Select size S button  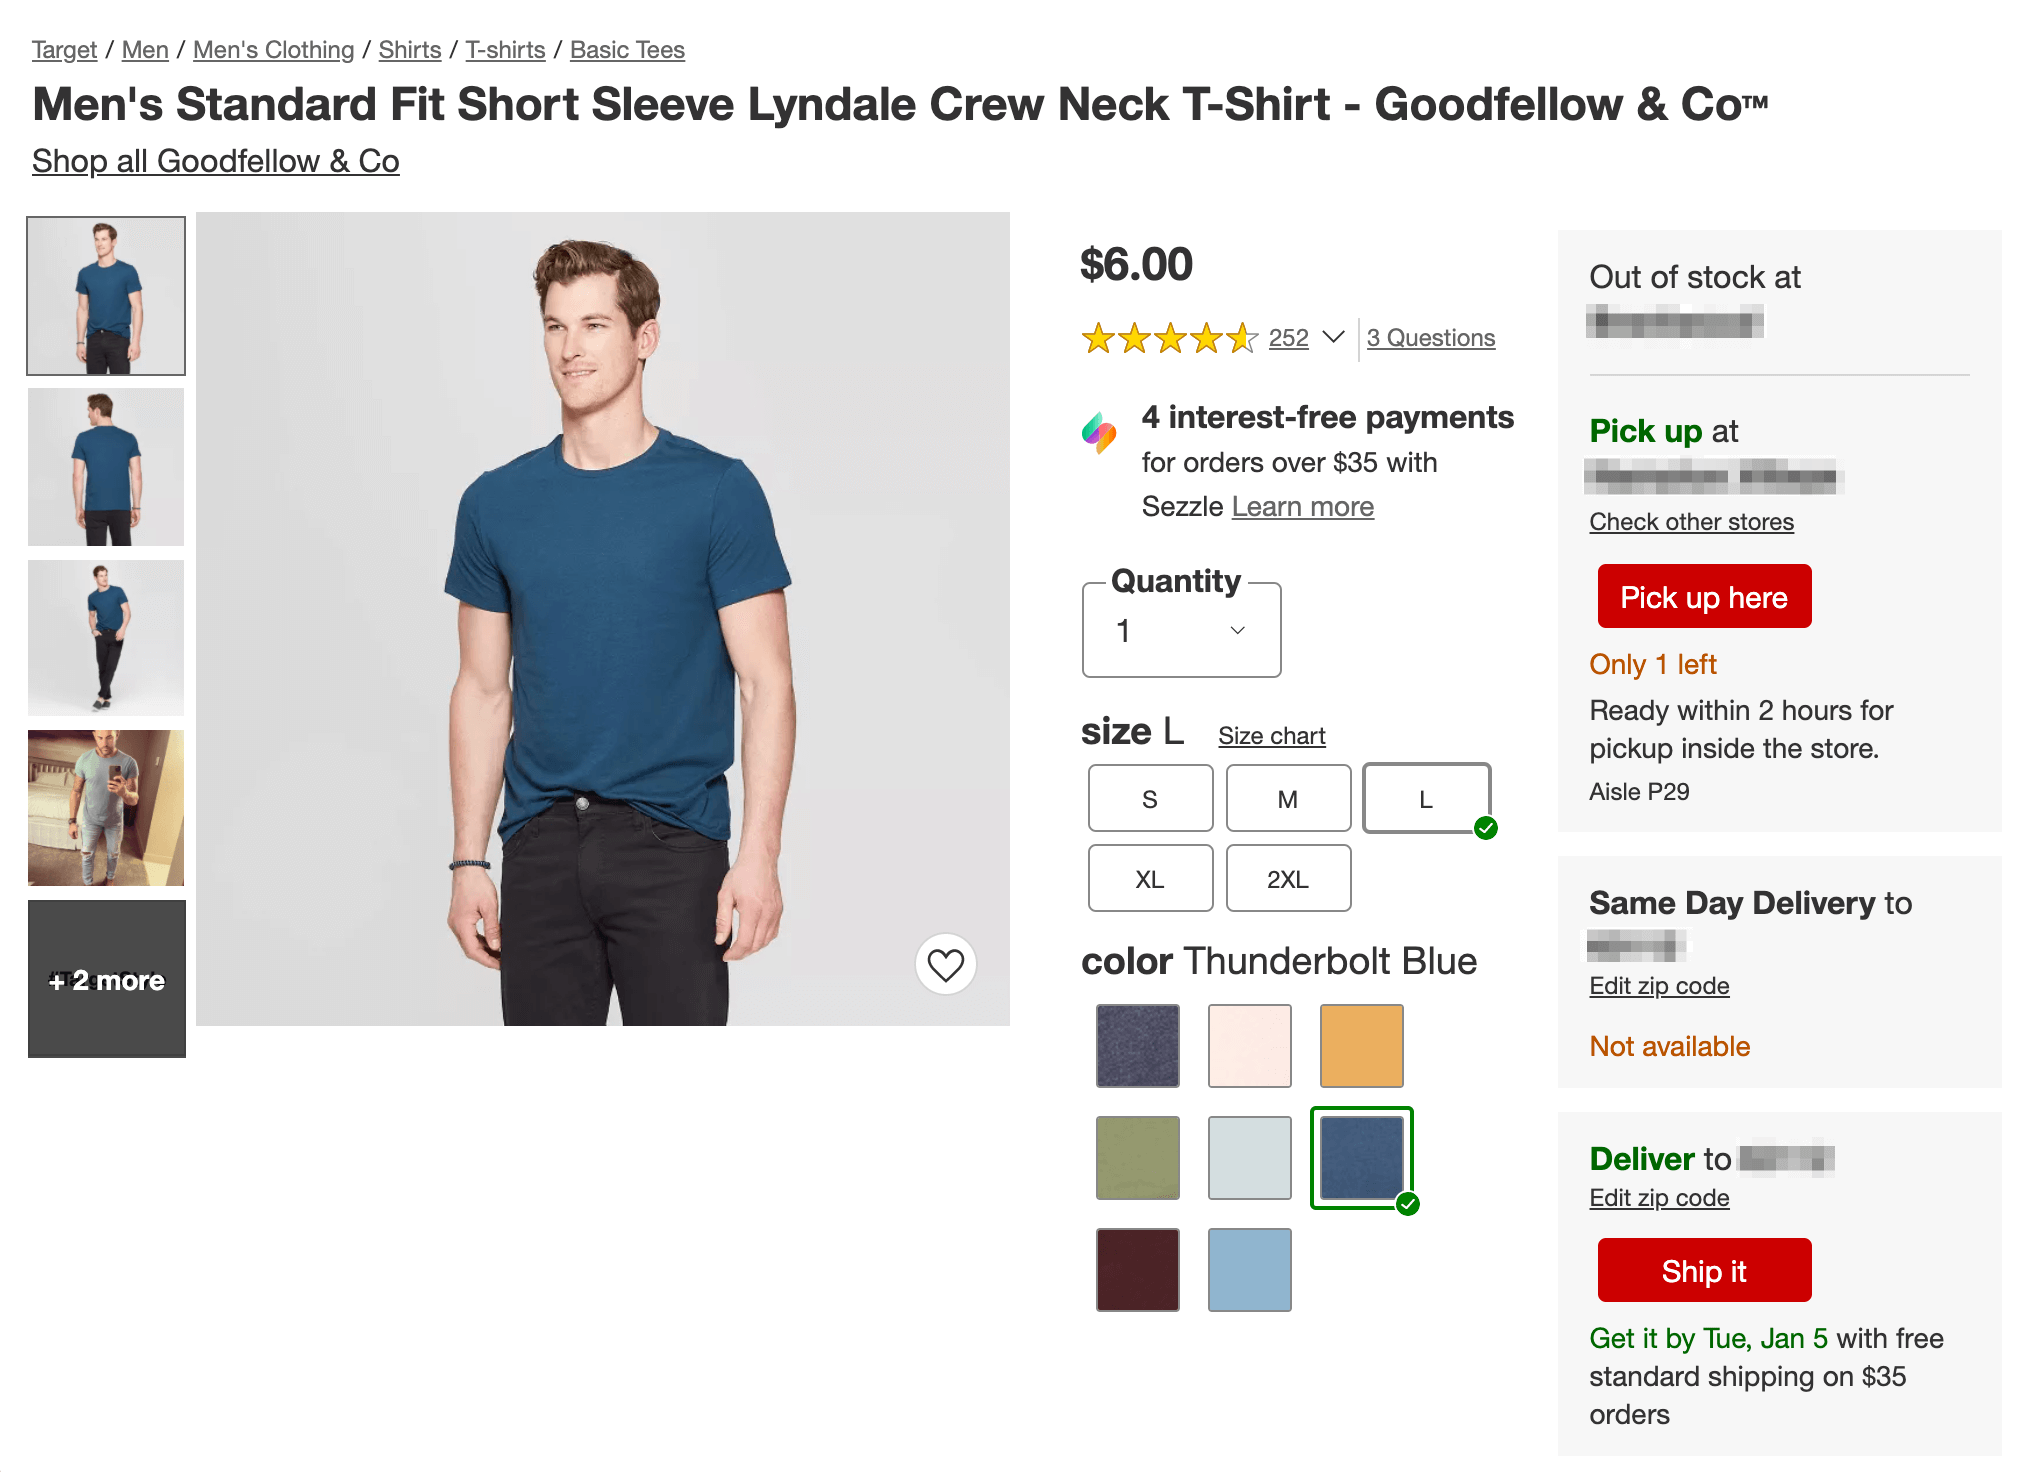[x=1148, y=797]
